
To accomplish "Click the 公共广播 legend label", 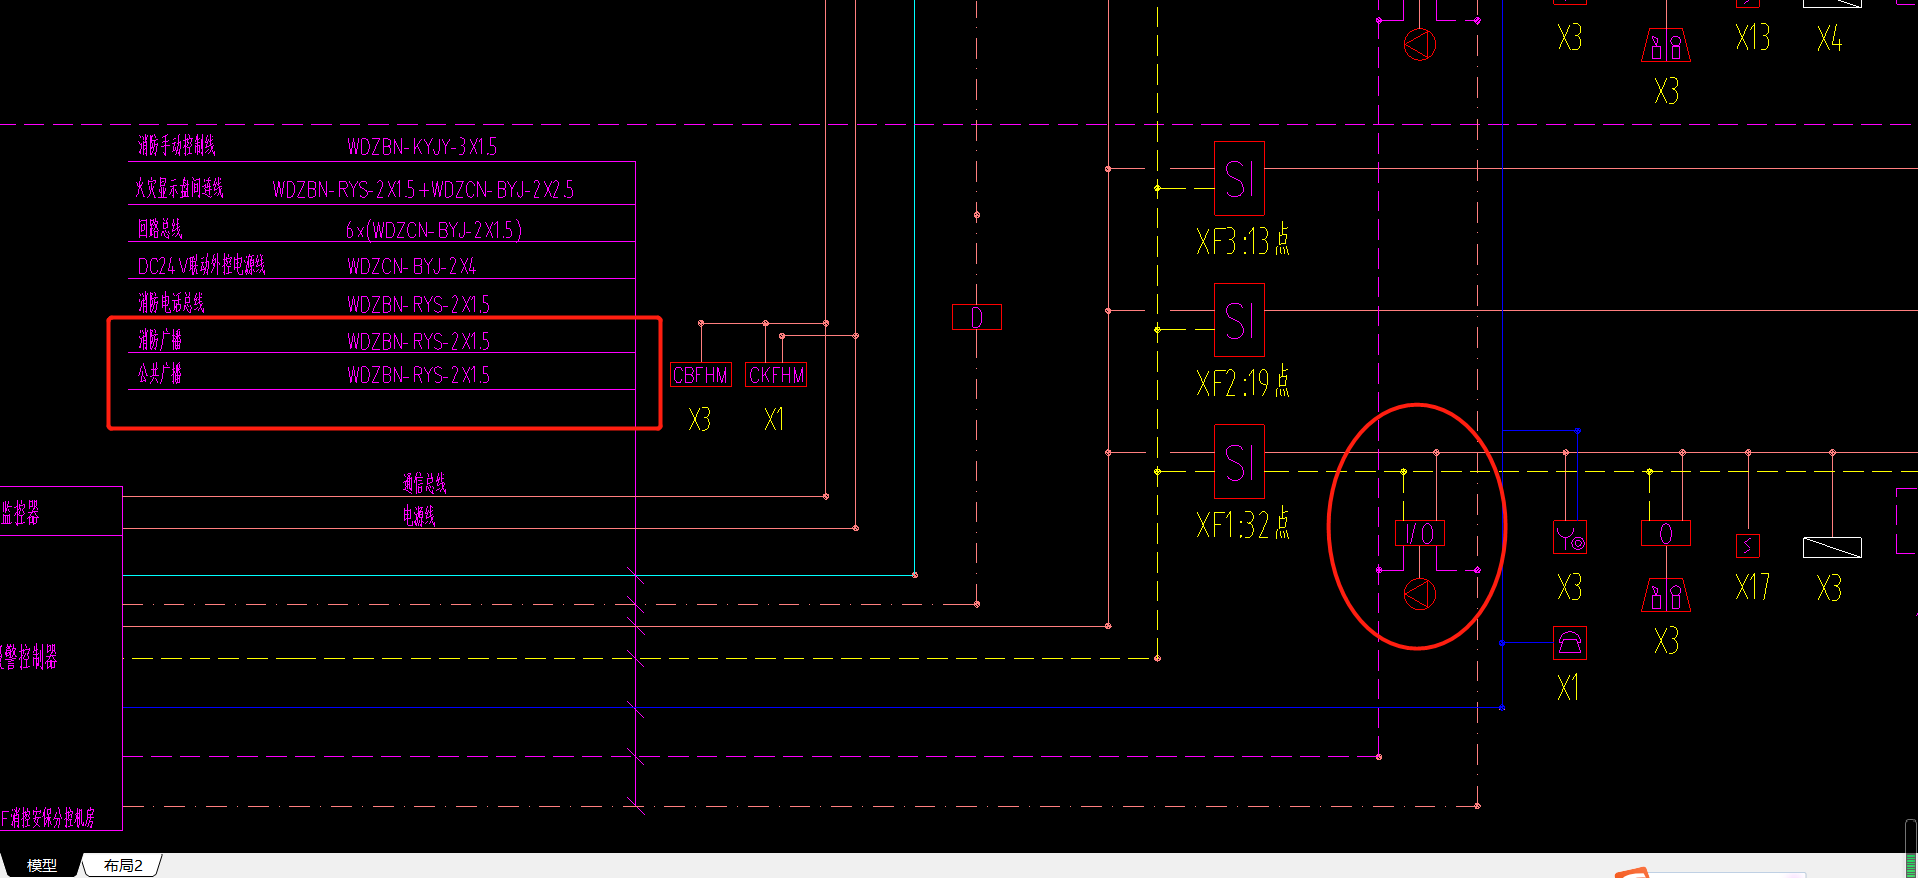I will pyautogui.click(x=160, y=374).
